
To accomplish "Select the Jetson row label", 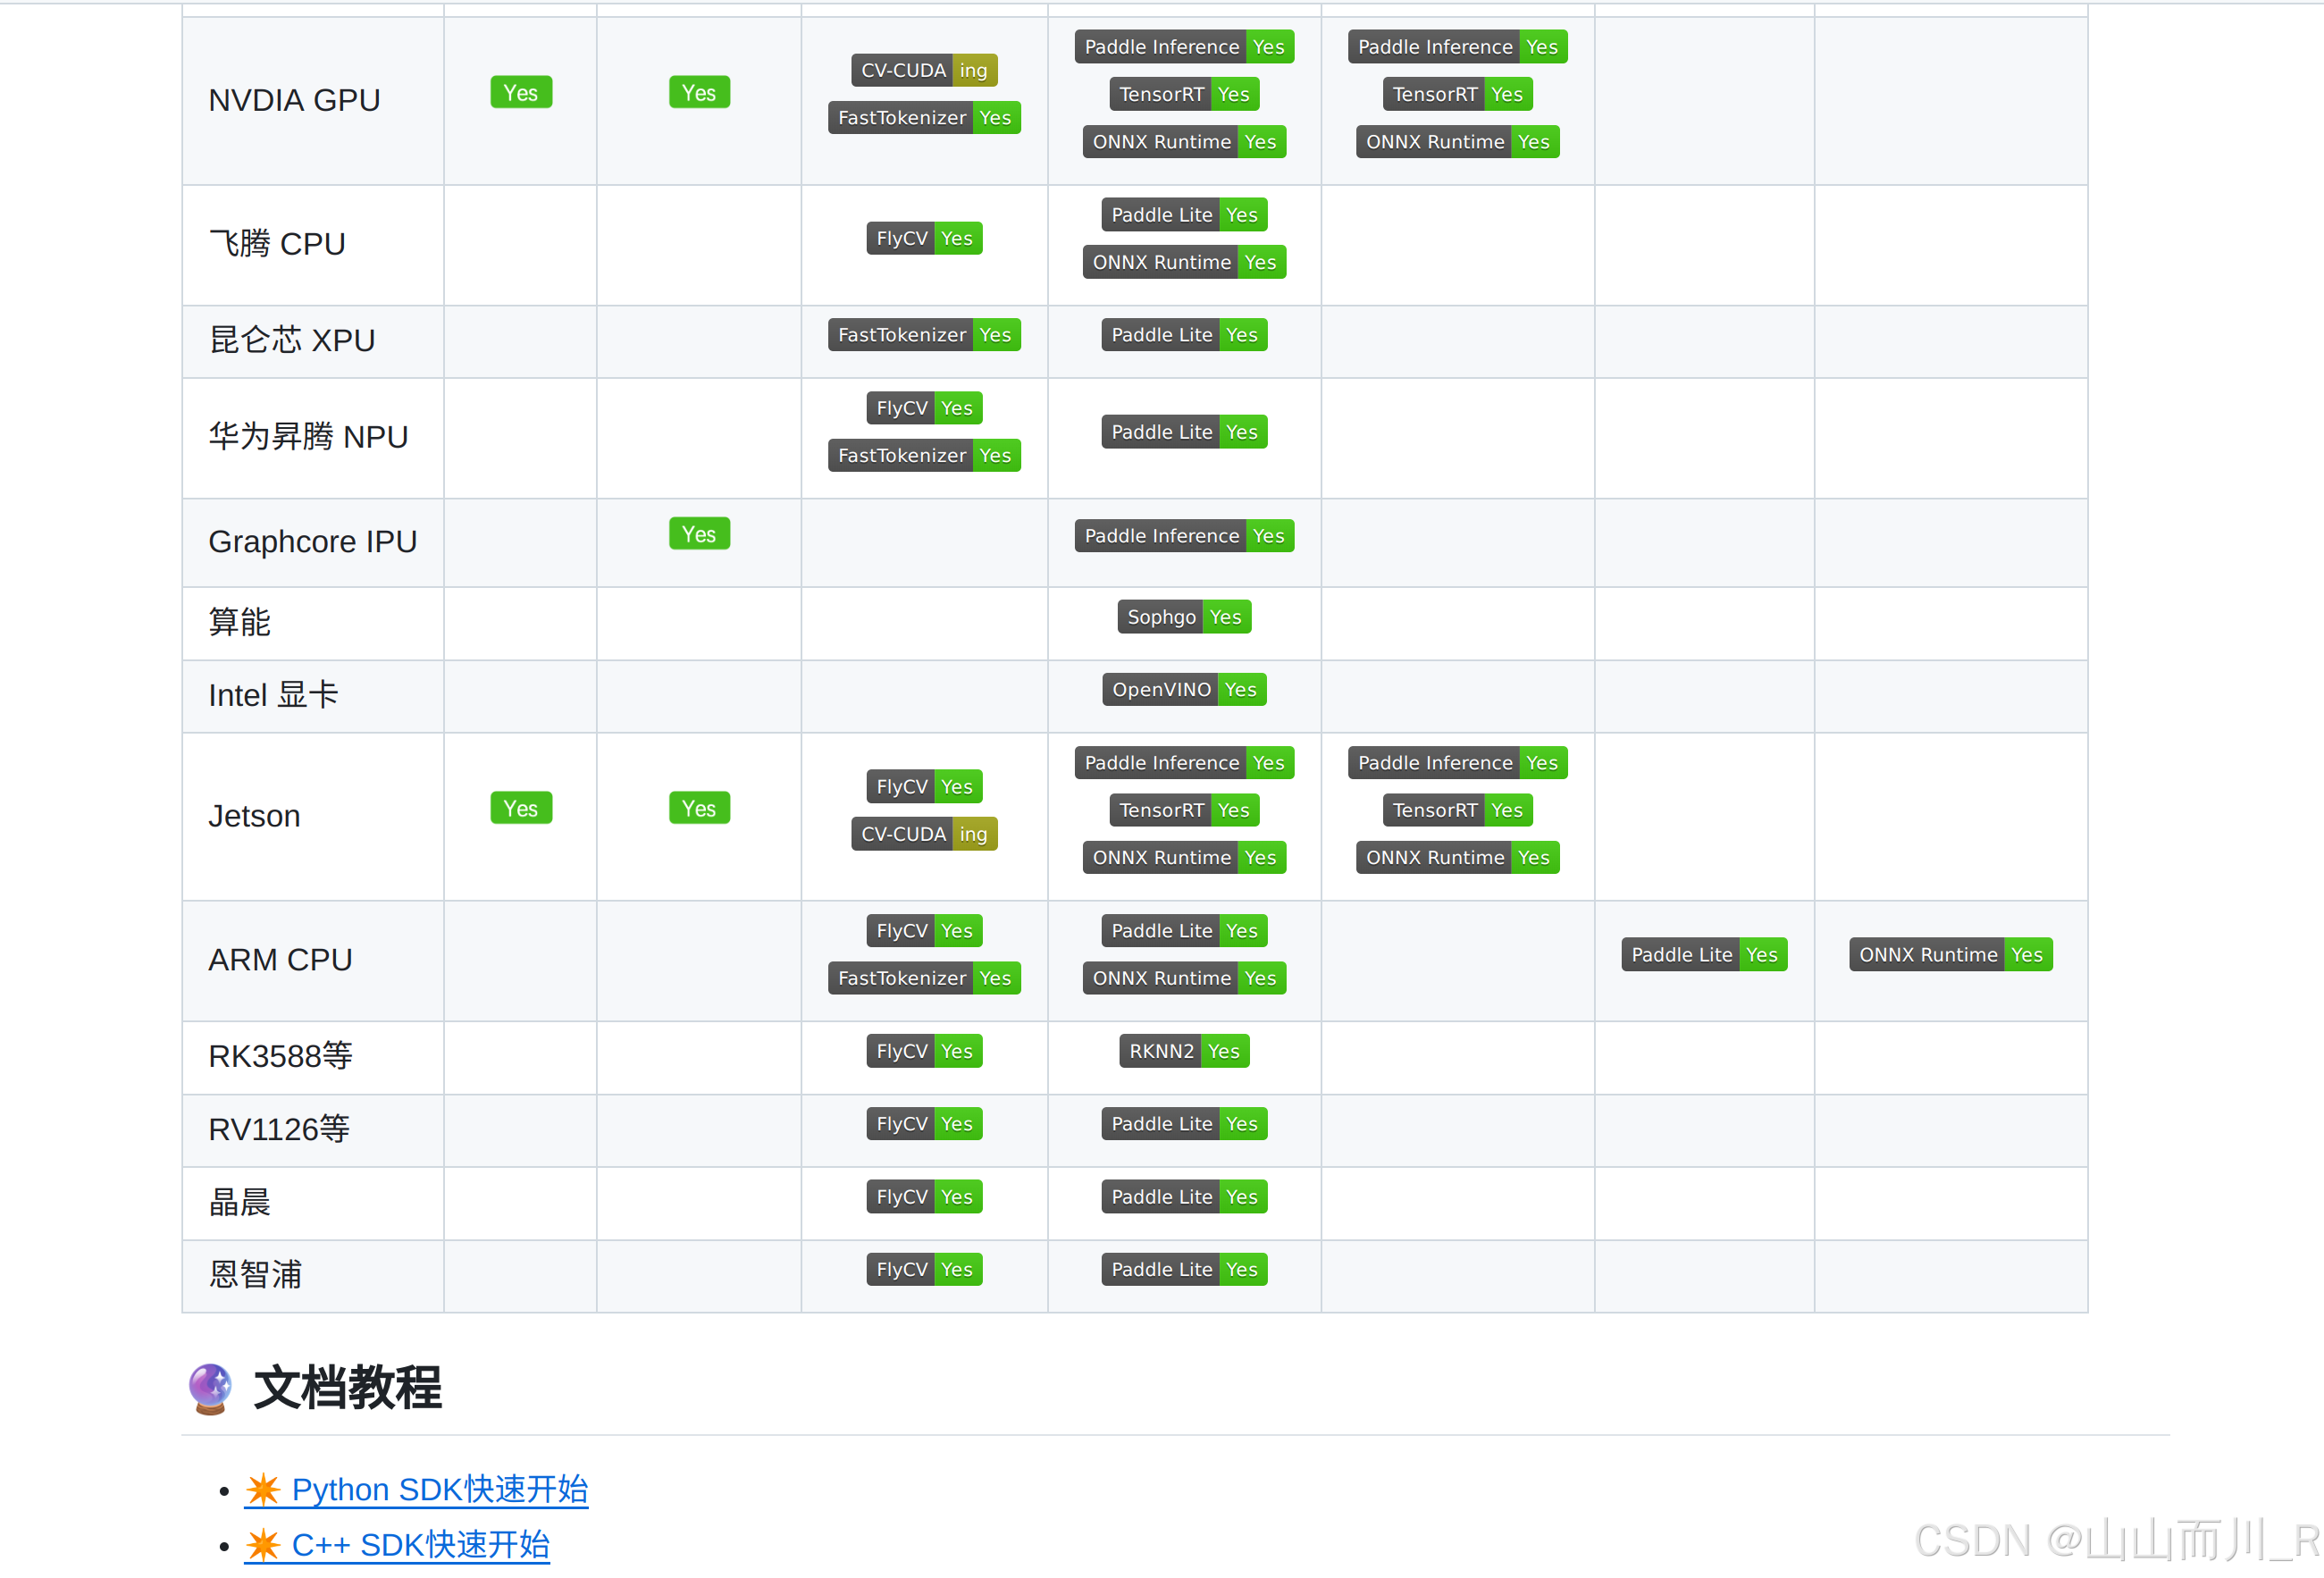I will 254,816.
